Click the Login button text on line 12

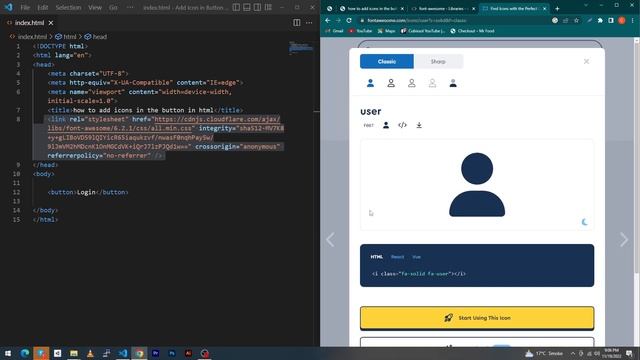[86, 192]
